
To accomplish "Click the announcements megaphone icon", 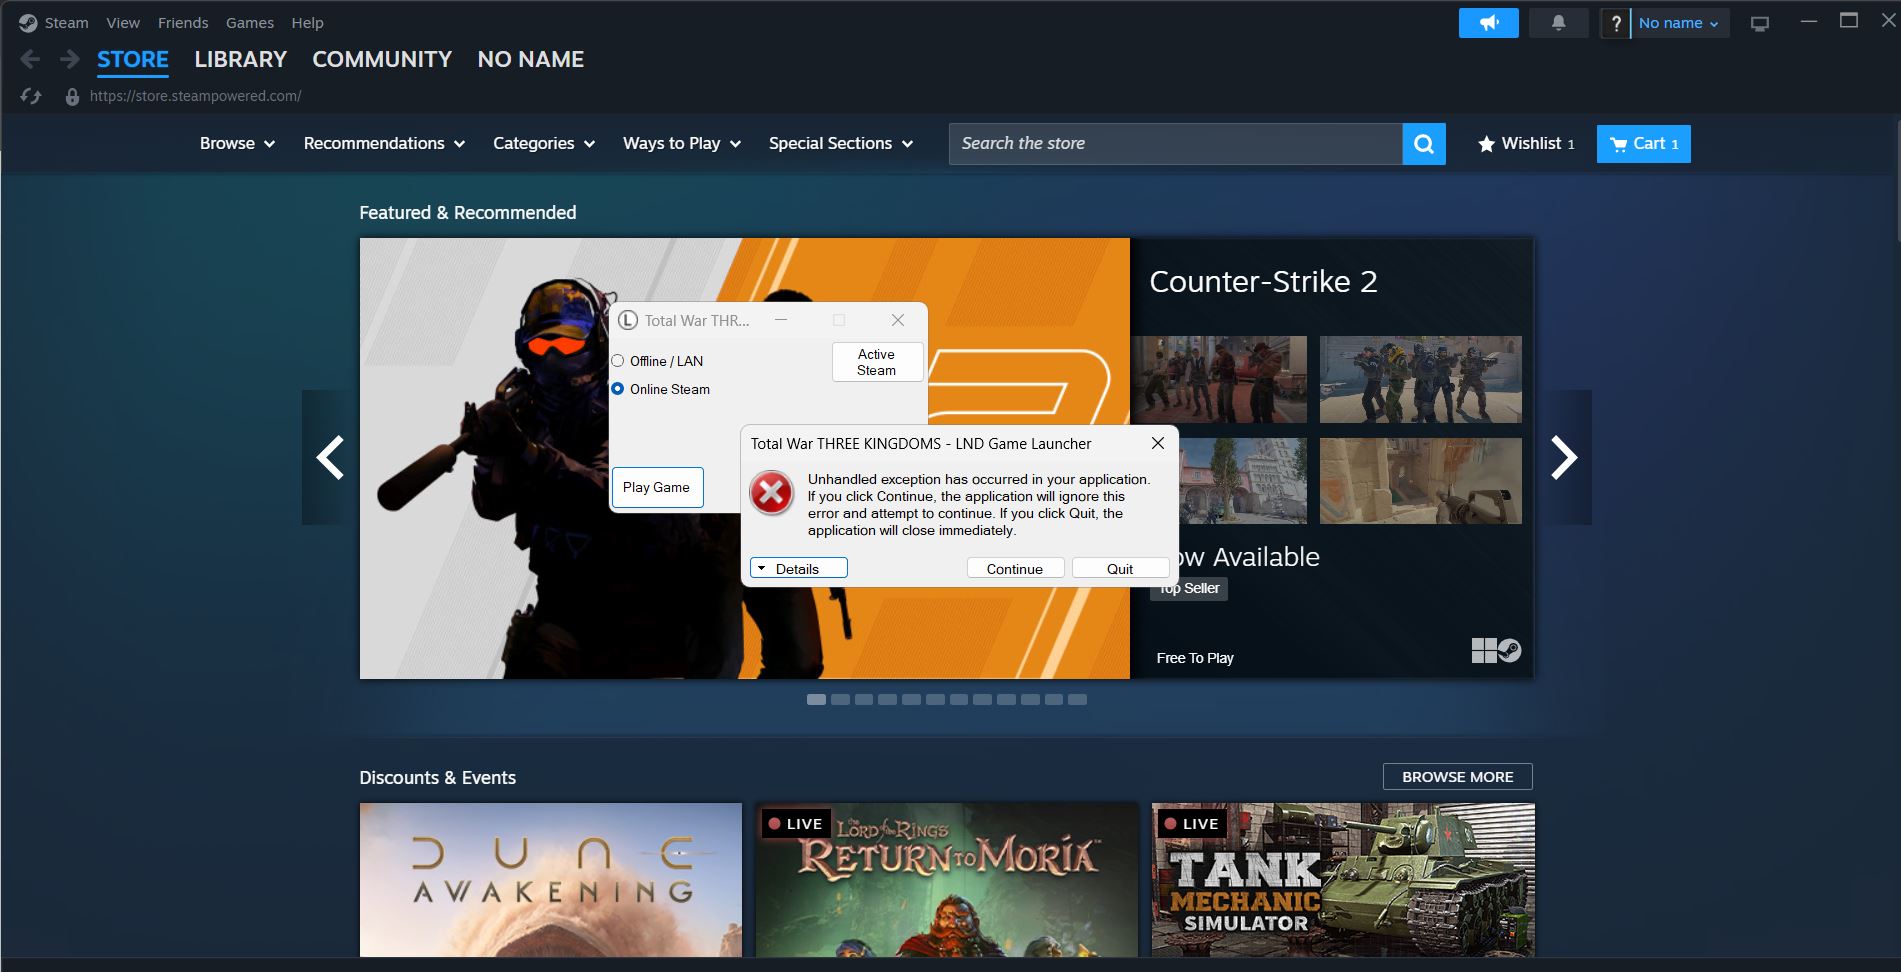I will [1488, 22].
